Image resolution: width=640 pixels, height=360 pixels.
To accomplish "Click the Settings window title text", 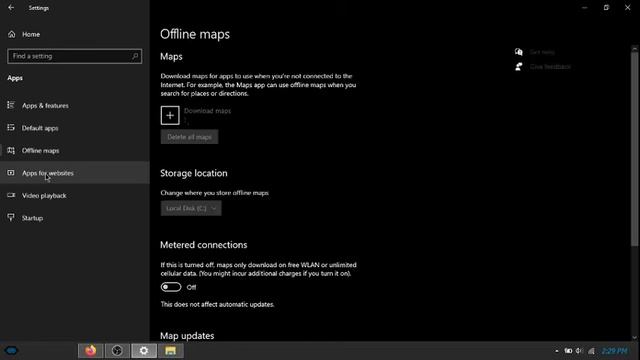I will pyautogui.click(x=39, y=8).
